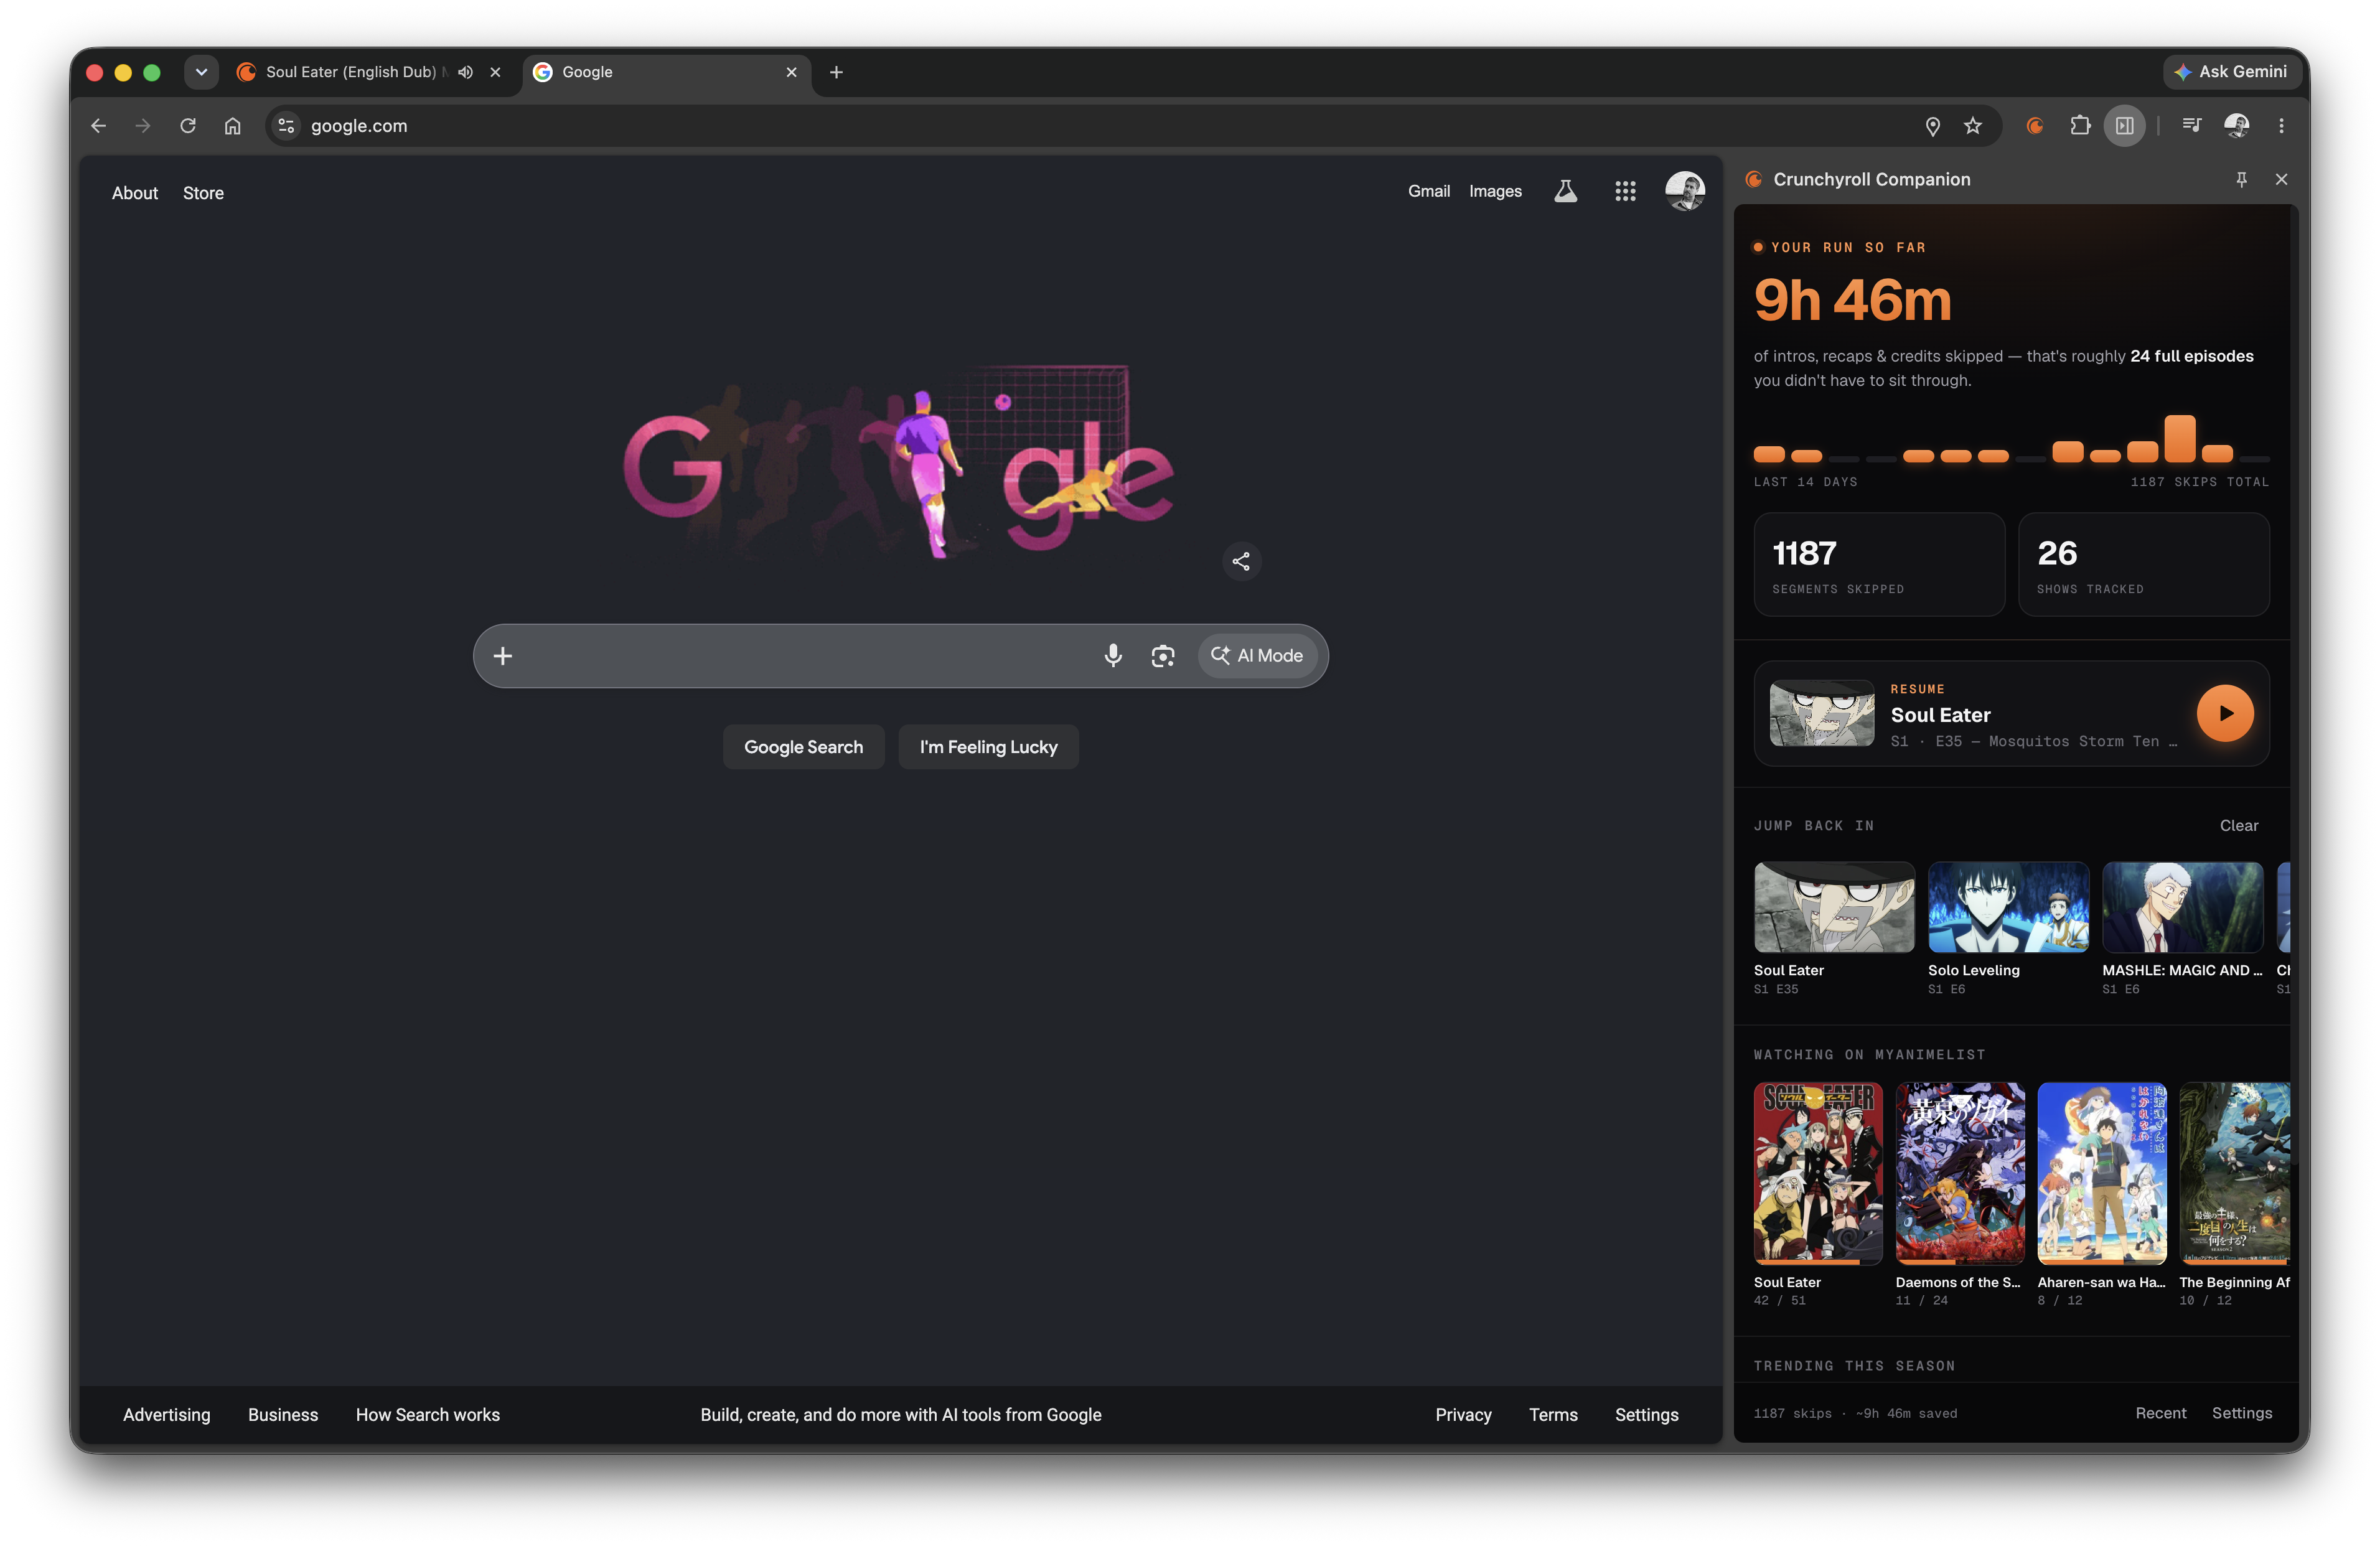
Task: Open the AI tools from Google link
Action: click(900, 1414)
